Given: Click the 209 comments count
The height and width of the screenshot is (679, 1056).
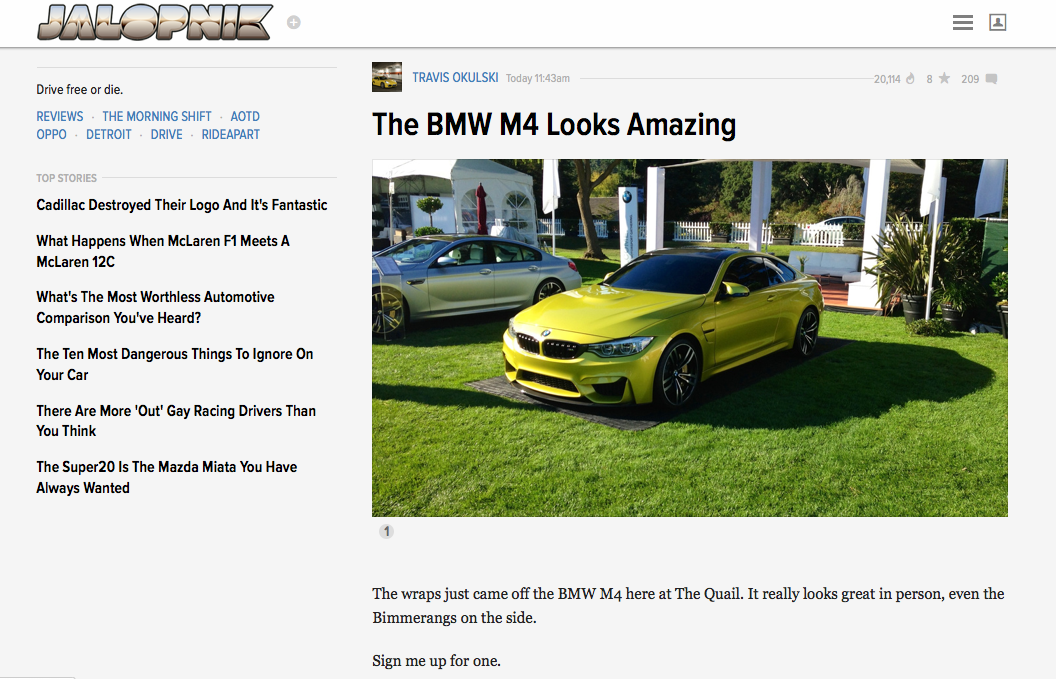Looking at the screenshot, I should pos(970,79).
